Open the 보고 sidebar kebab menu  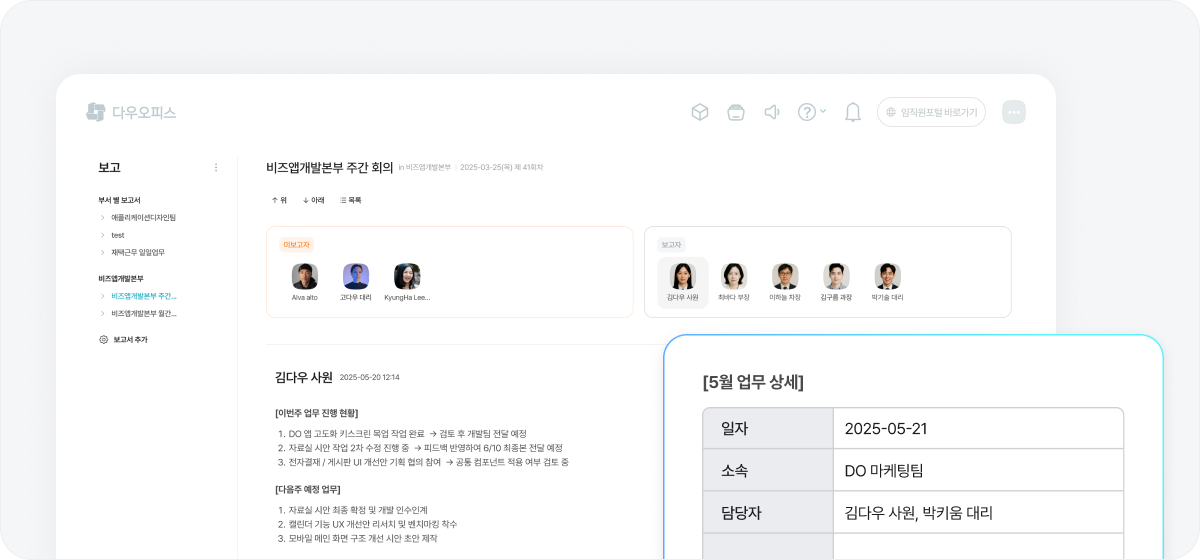pyautogui.click(x=216, y=167)
